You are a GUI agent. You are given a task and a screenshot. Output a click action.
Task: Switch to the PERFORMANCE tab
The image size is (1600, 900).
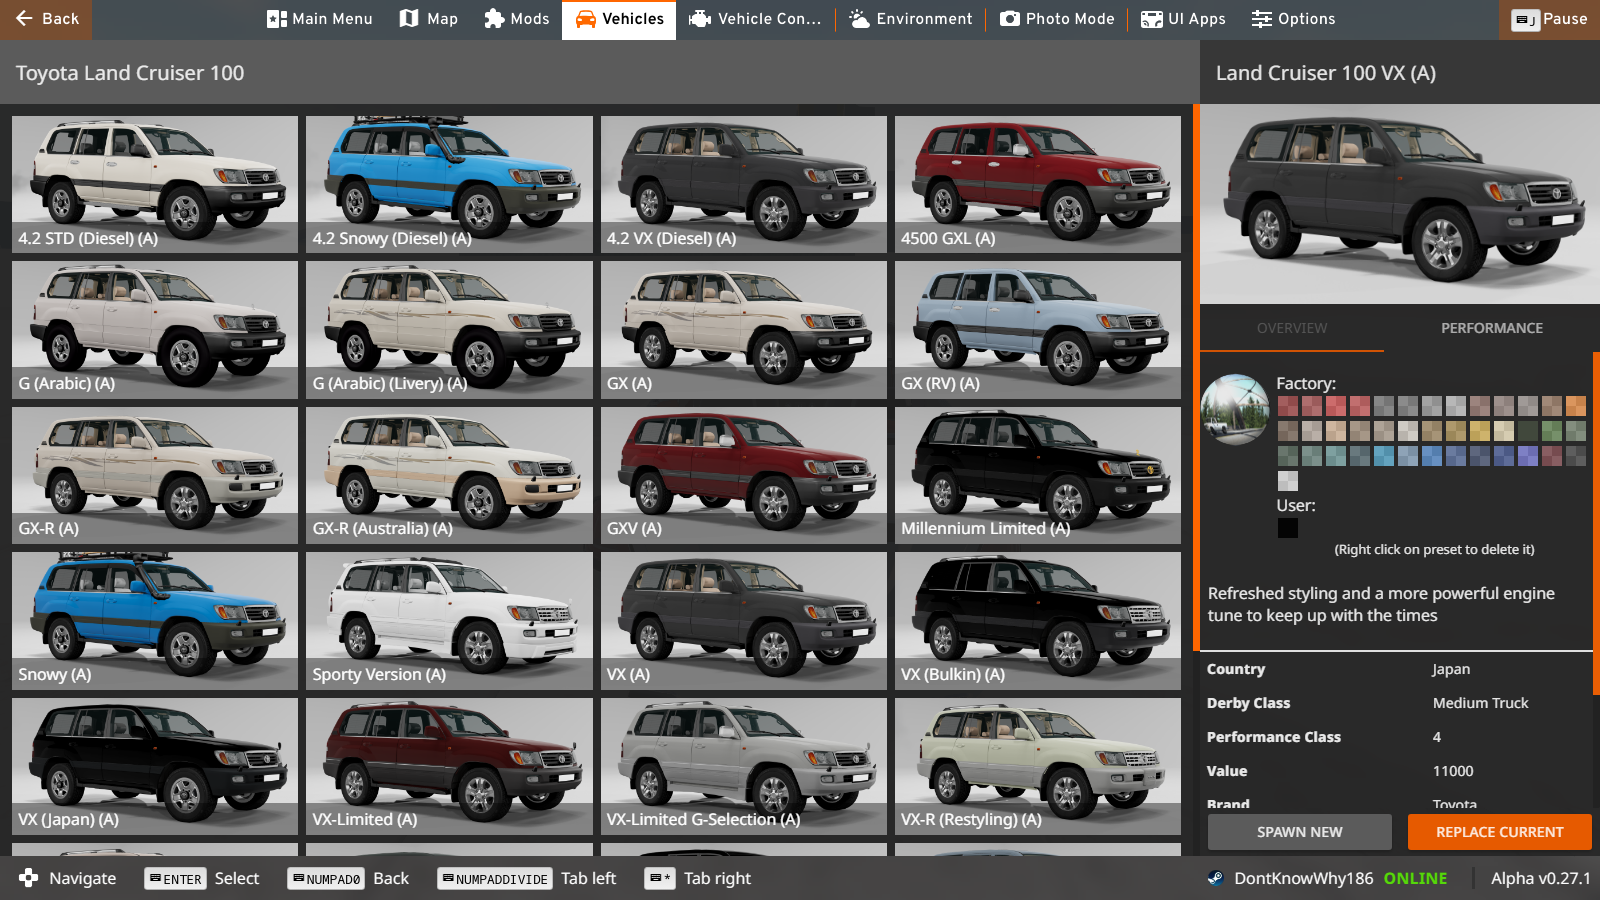1491,328
